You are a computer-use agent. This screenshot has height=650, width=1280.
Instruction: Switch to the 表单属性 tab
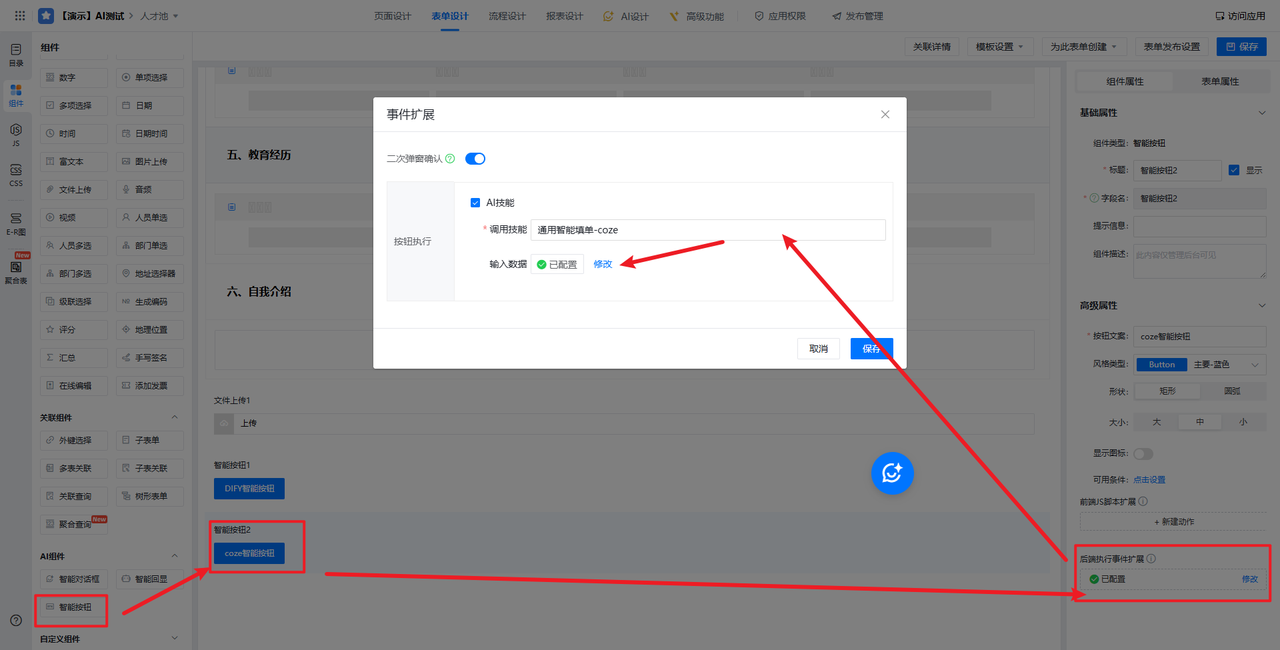(1219, 81)
